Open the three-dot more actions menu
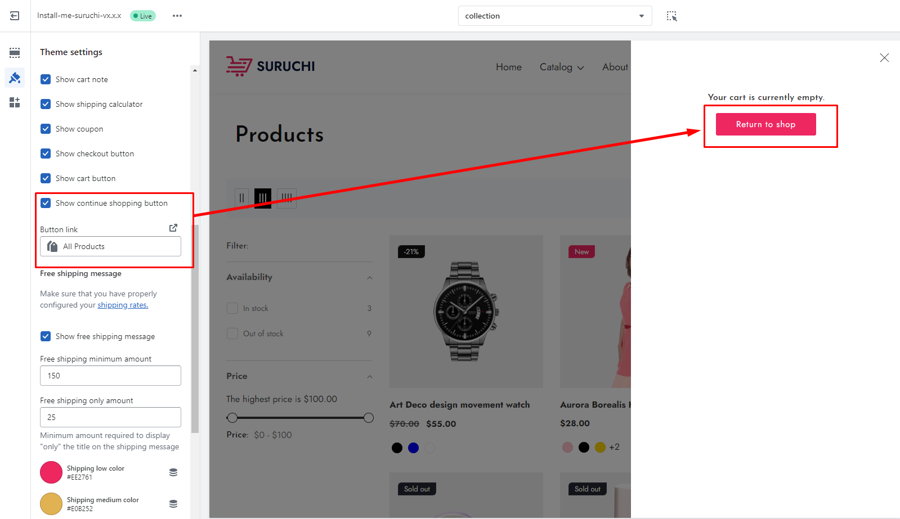900x519 pixels. point(177,16)
